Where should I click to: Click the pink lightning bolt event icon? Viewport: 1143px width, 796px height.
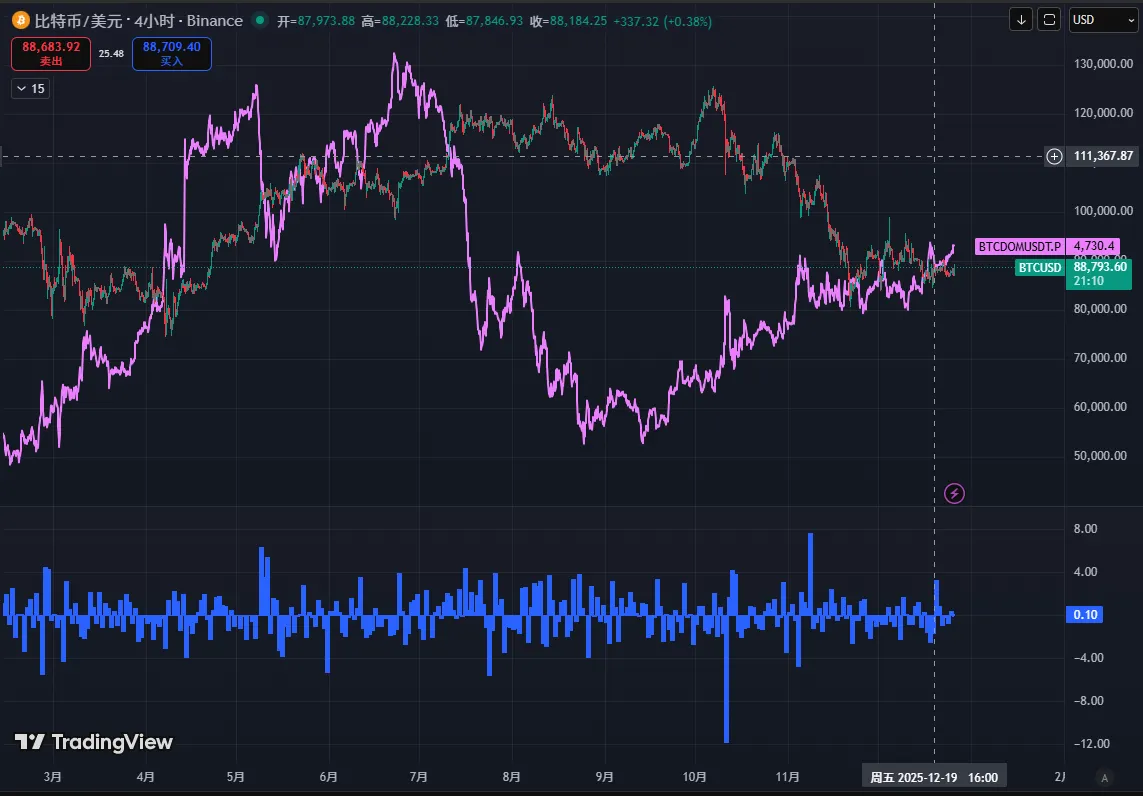tap(955, 492)
